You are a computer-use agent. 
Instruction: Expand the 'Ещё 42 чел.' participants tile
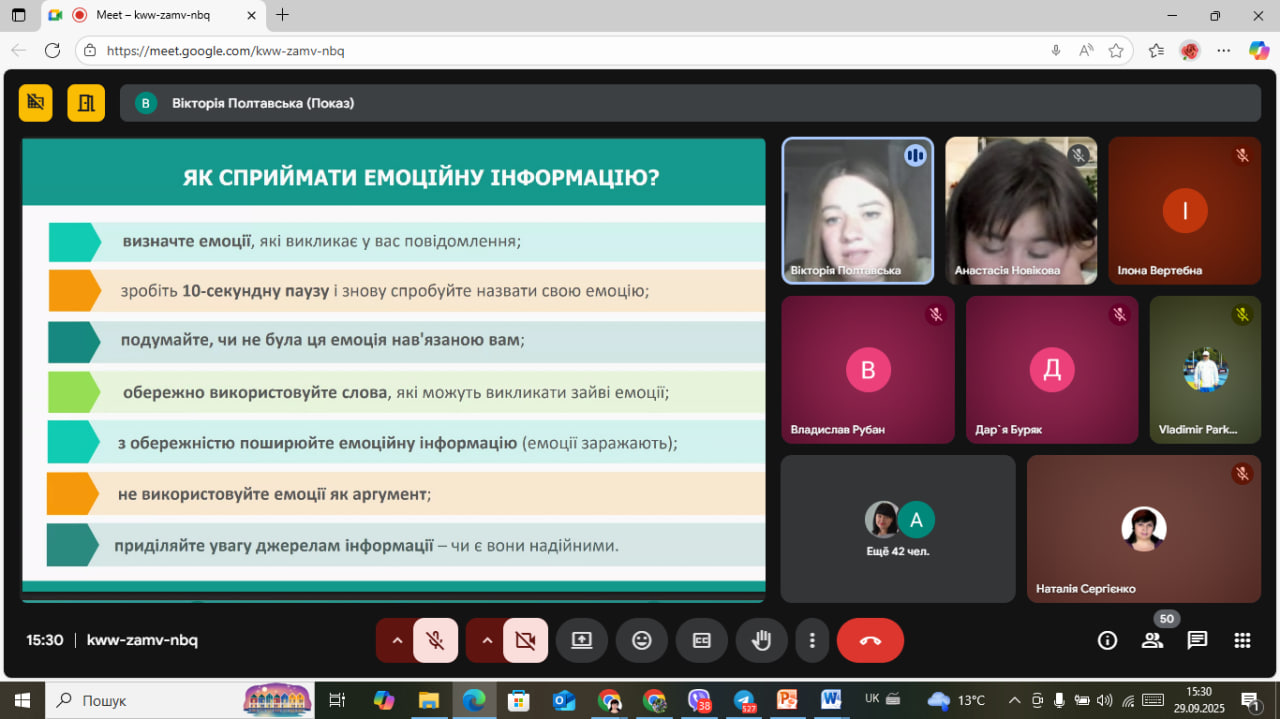coord(897,529)
